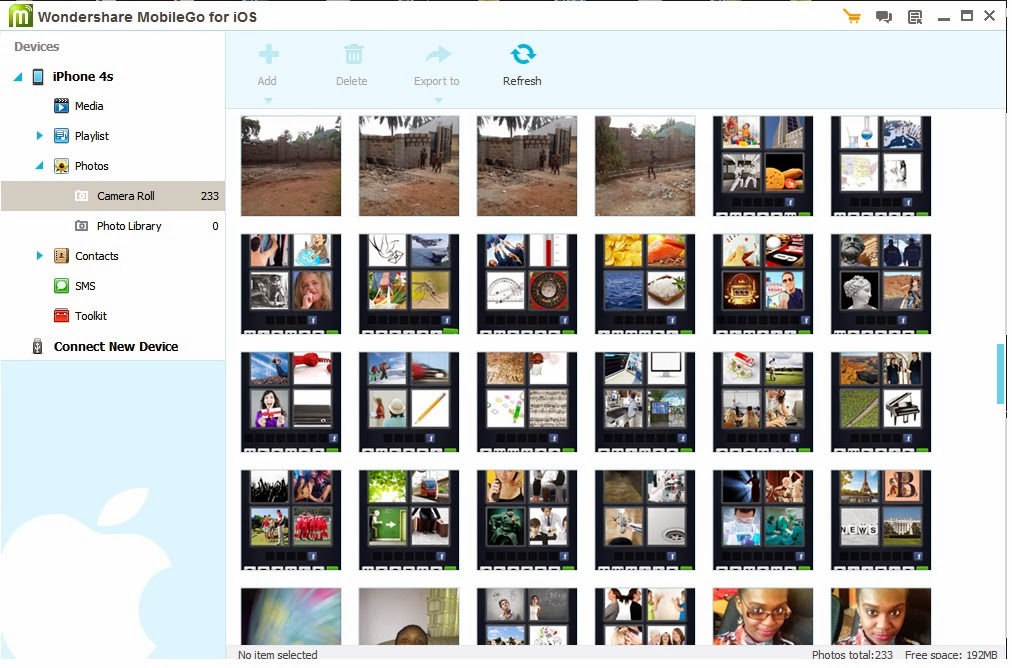Click the Delete label

352,81
